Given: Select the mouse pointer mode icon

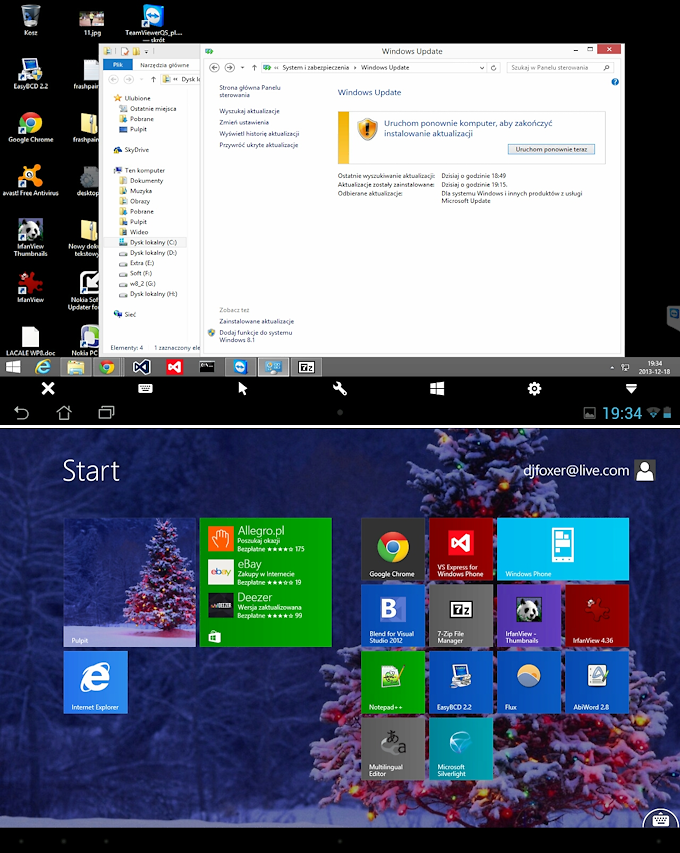Looking at the screenshot, I should 243,388.
